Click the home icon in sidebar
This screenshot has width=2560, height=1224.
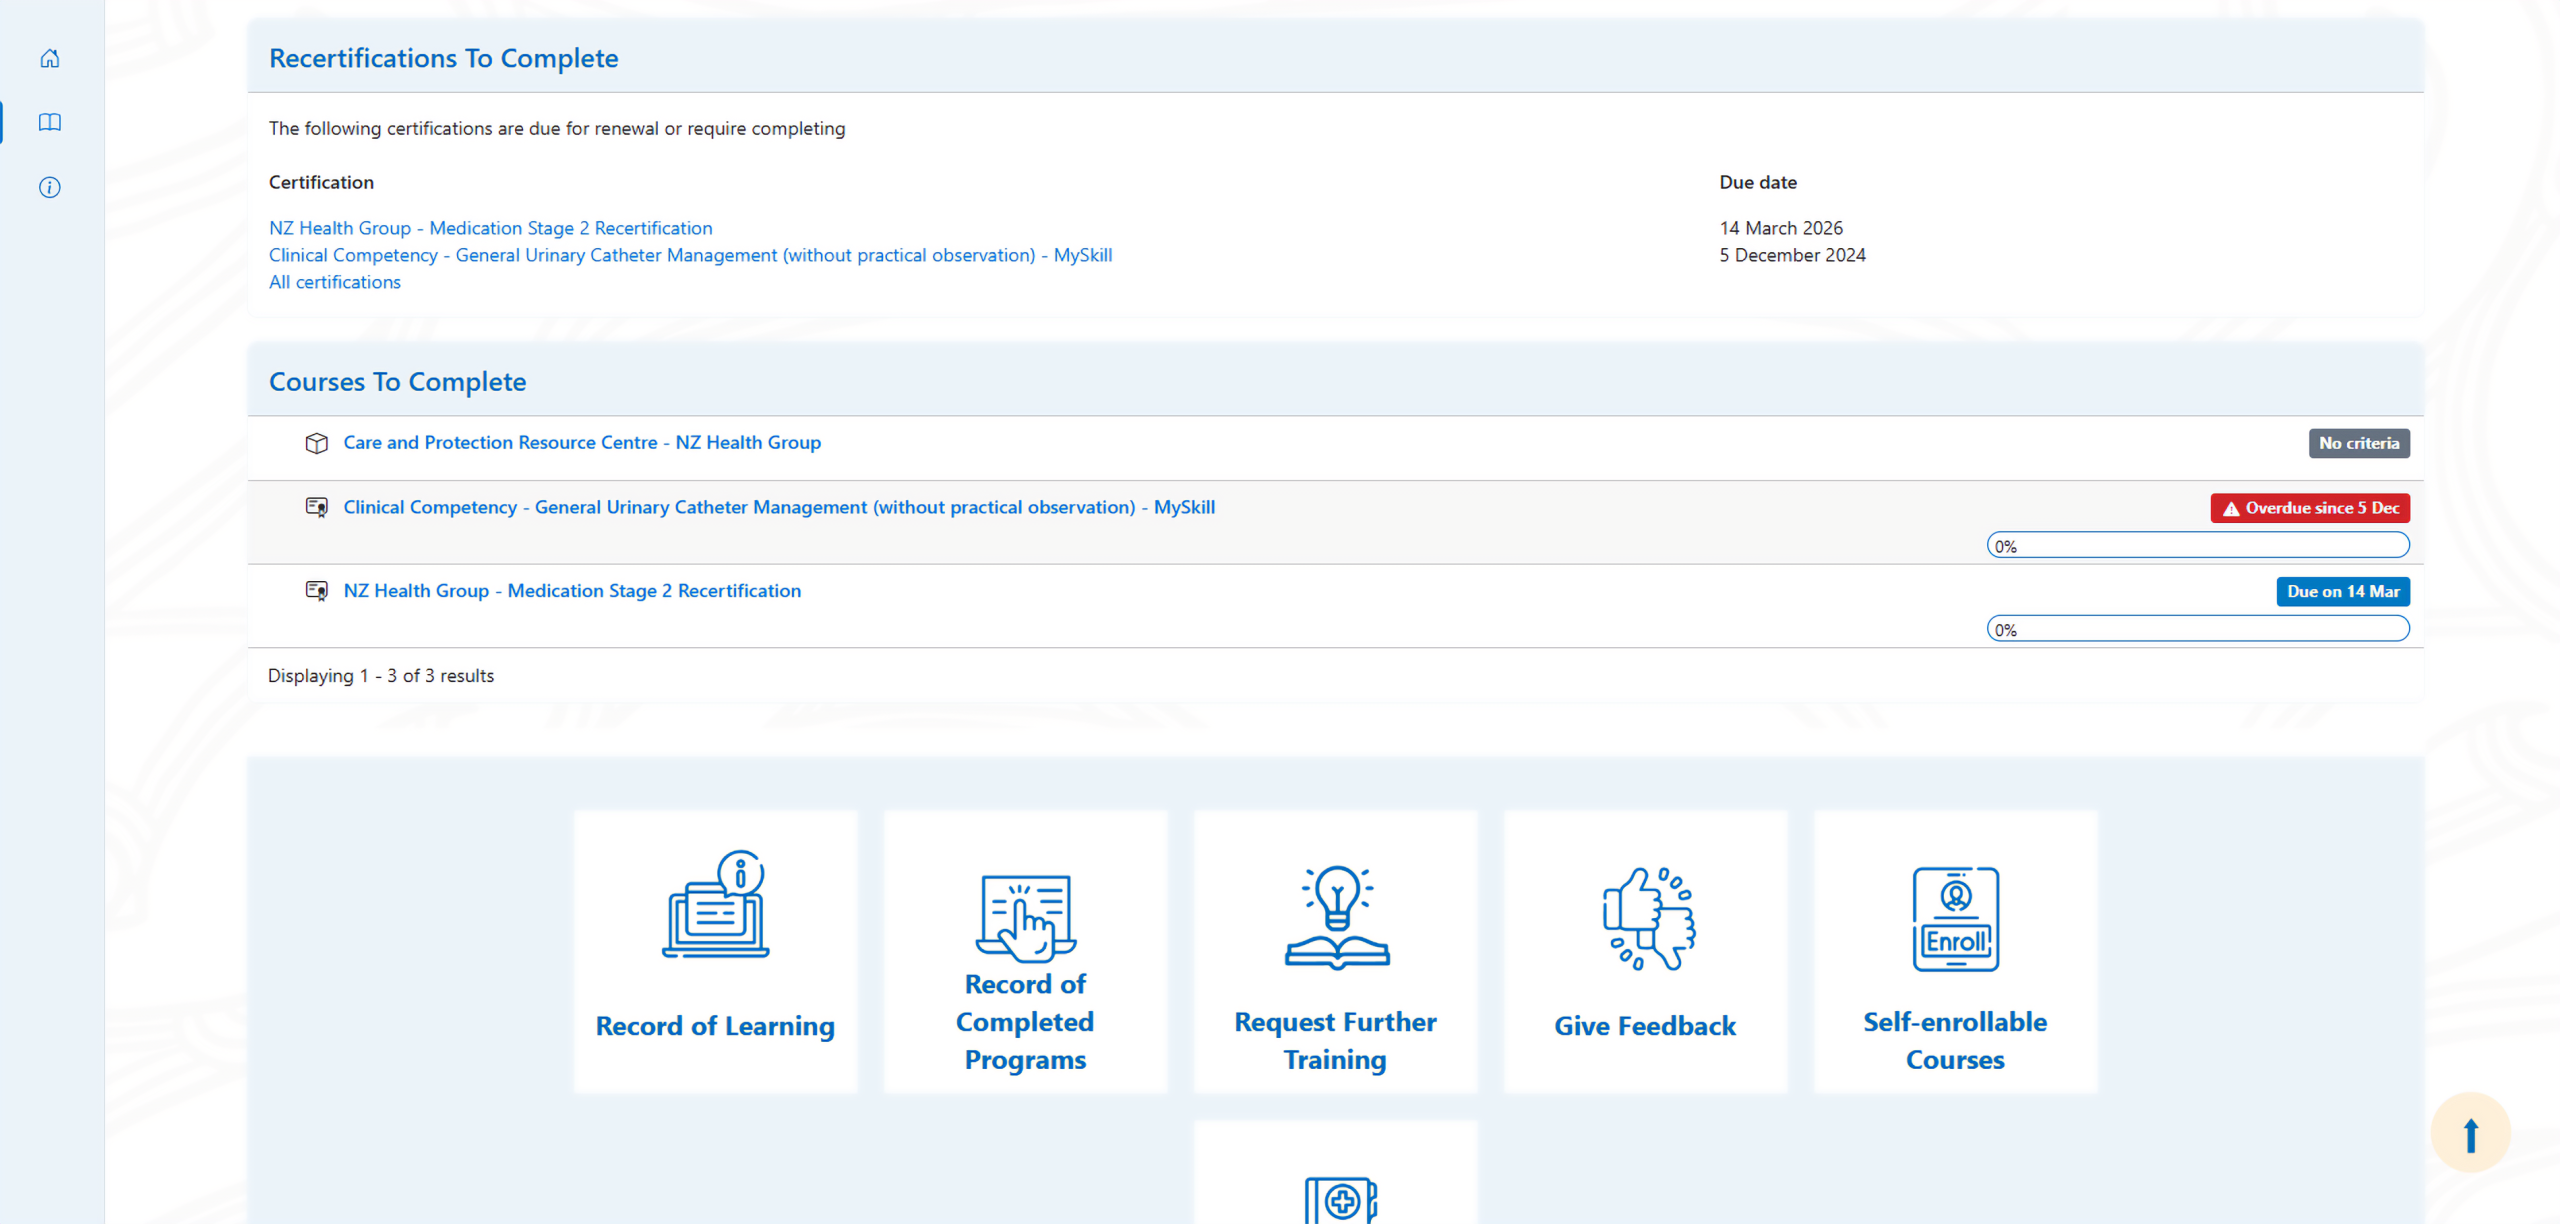click(x=49, y=59)
